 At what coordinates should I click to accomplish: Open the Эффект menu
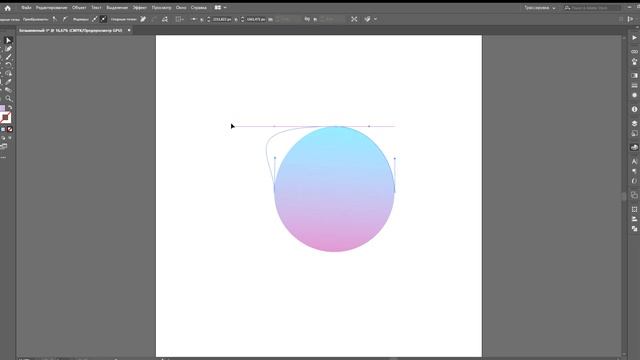(x=140, y=8)
